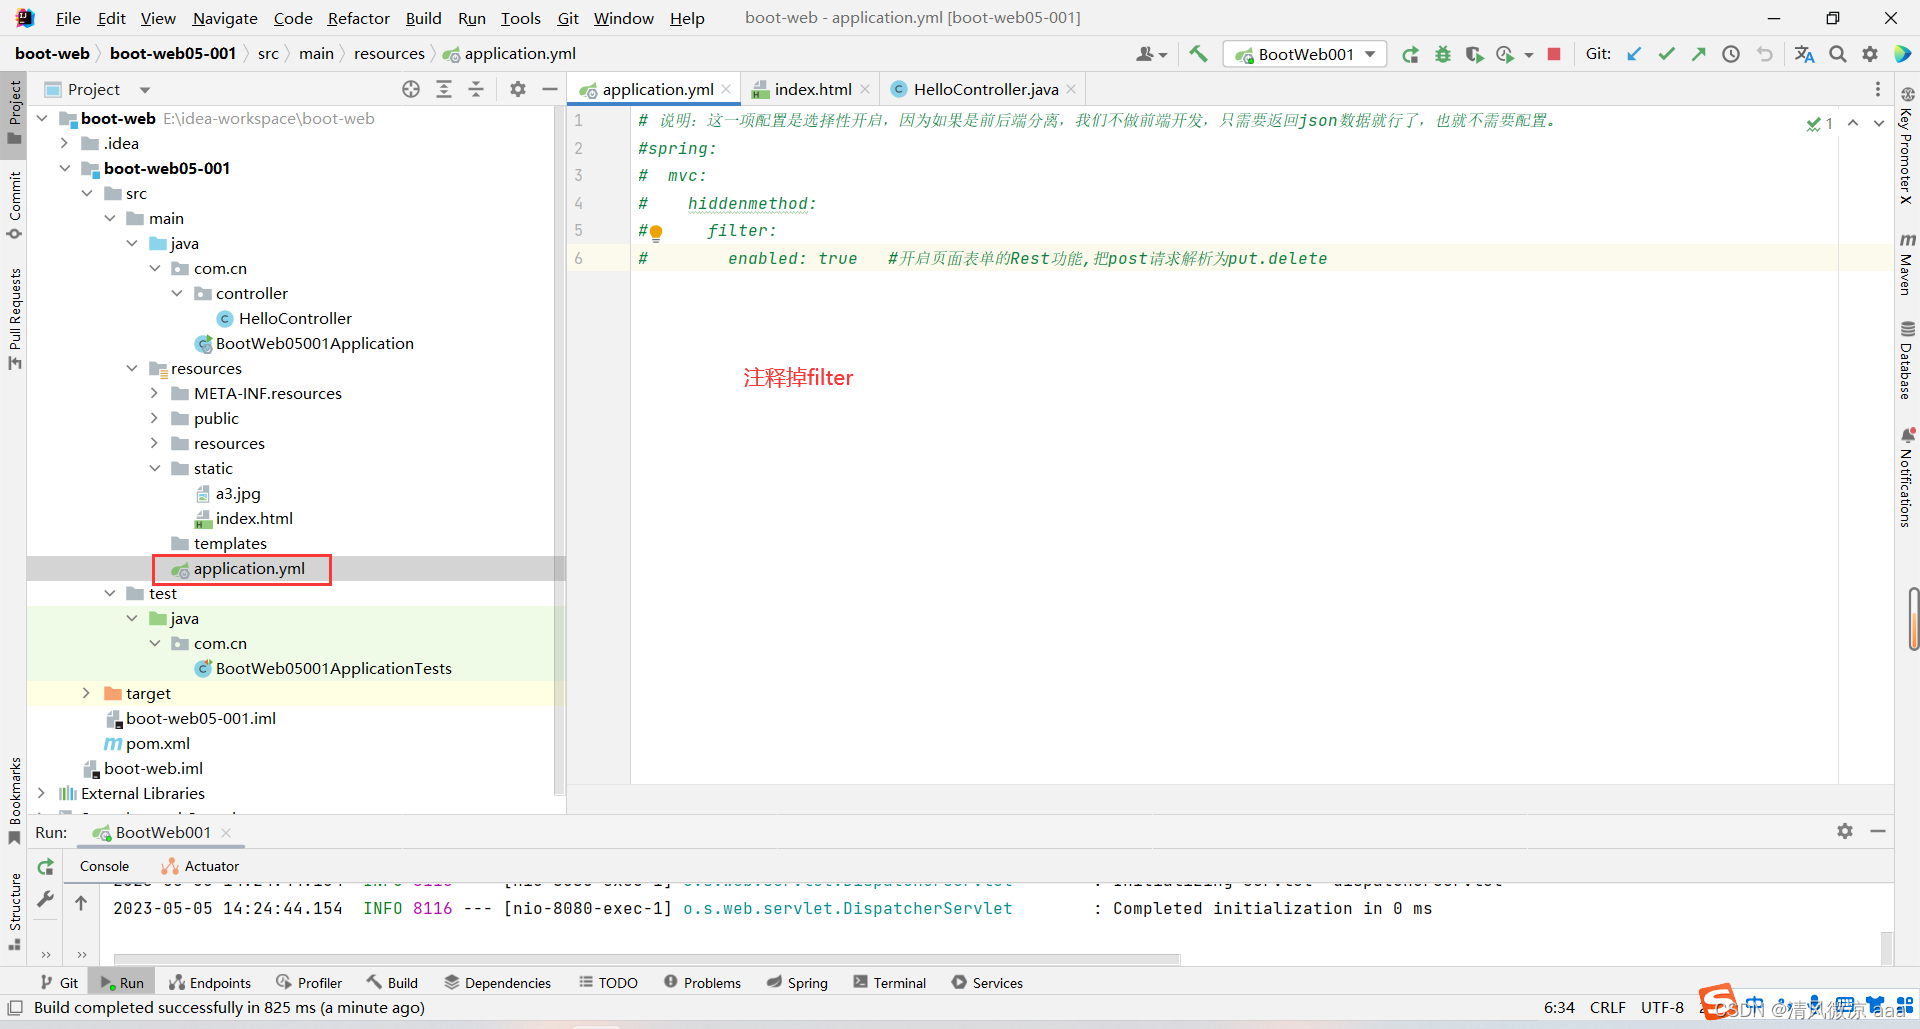Select pom.xml in project tree
1920x1029 pixels.
(158, 743)
